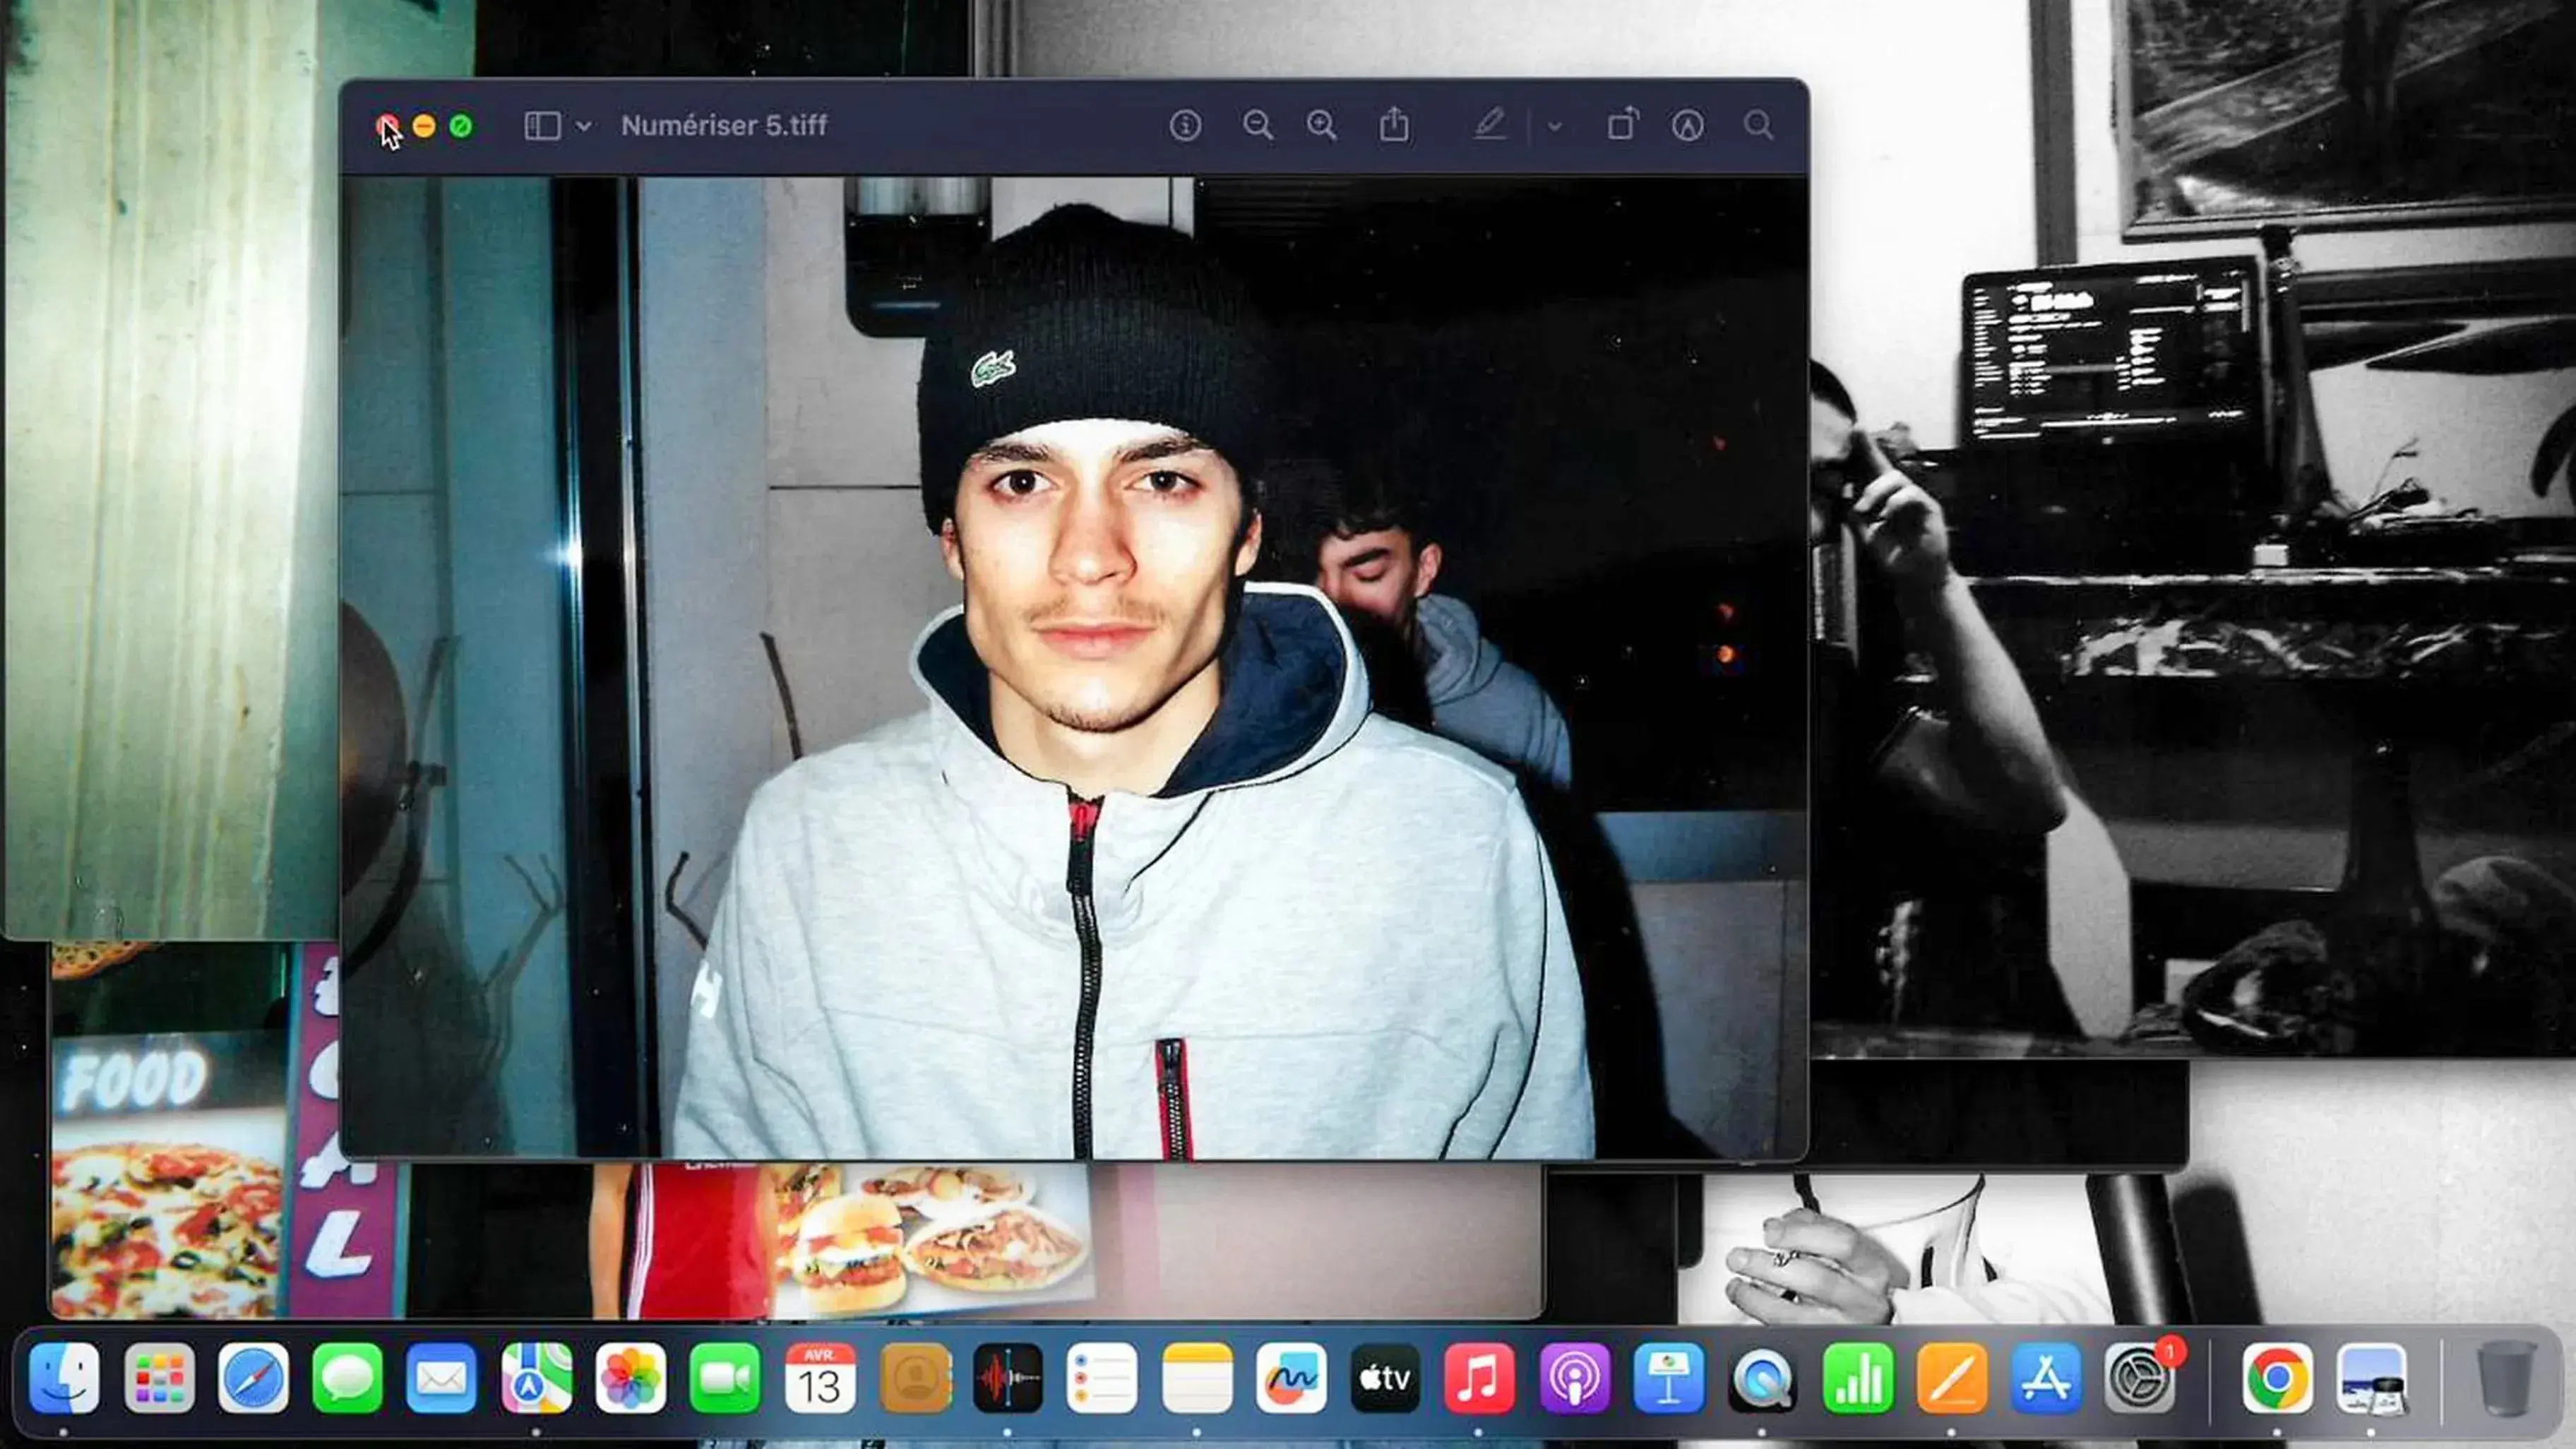2576x1449 pixels.
Task: Expand sidebar view options chevron
Action: click(584, 127)
